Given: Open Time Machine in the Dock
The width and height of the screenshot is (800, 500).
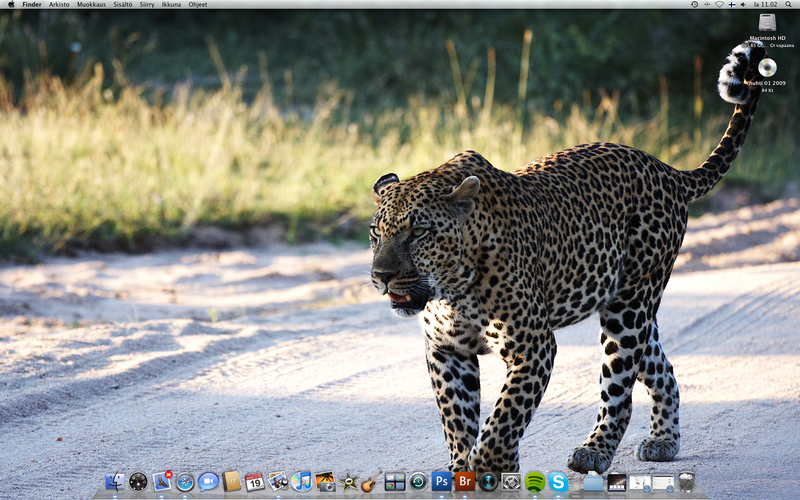Looking at the screenshot, I should pos(418,481).
